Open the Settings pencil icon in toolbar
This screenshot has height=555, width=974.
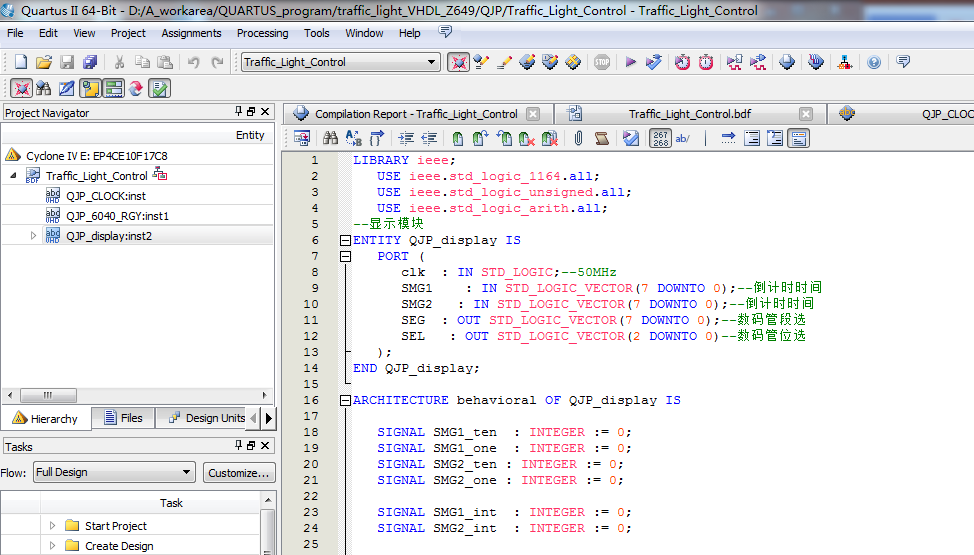pyautogui.click(x=504, y=62)
